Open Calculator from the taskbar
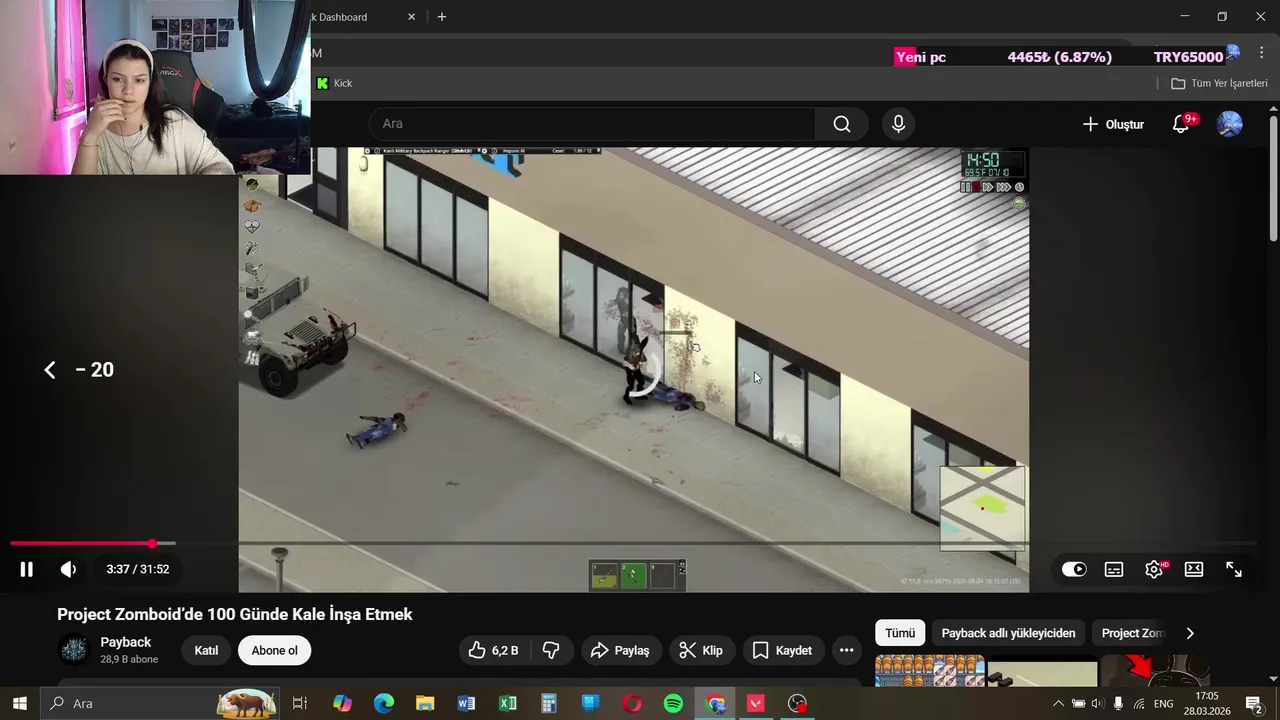The height and width of the screenshot is (720, 1280). pos(549,703)
